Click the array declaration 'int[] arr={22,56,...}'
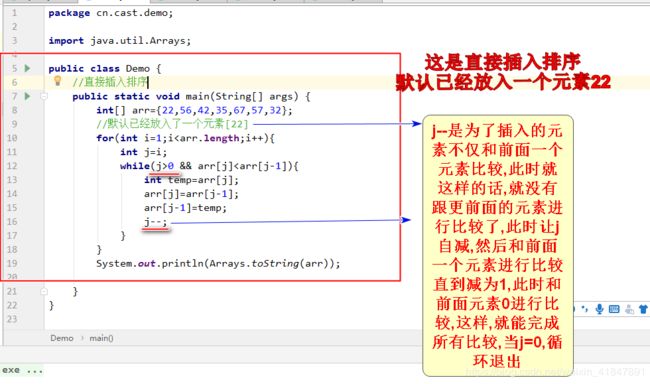 pyautogui.click(x=194, y=110)
